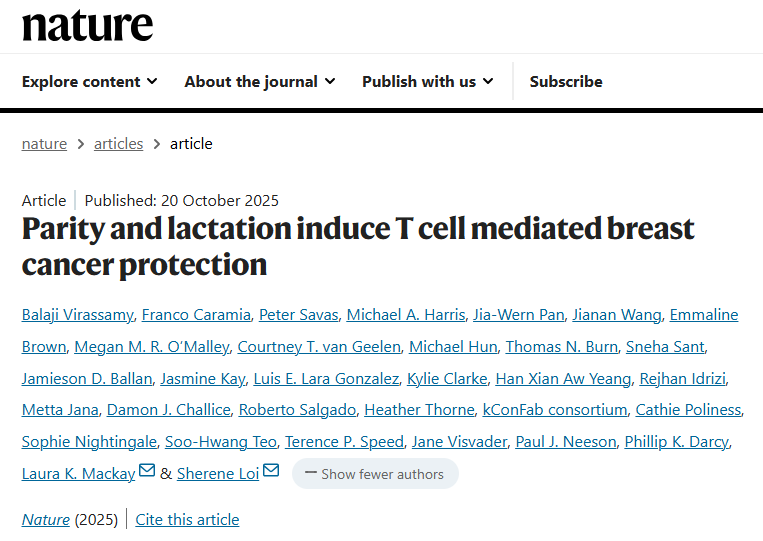Open author Balaji Virassamy's profile
763x541 pixels.
[x=77, y=315]
